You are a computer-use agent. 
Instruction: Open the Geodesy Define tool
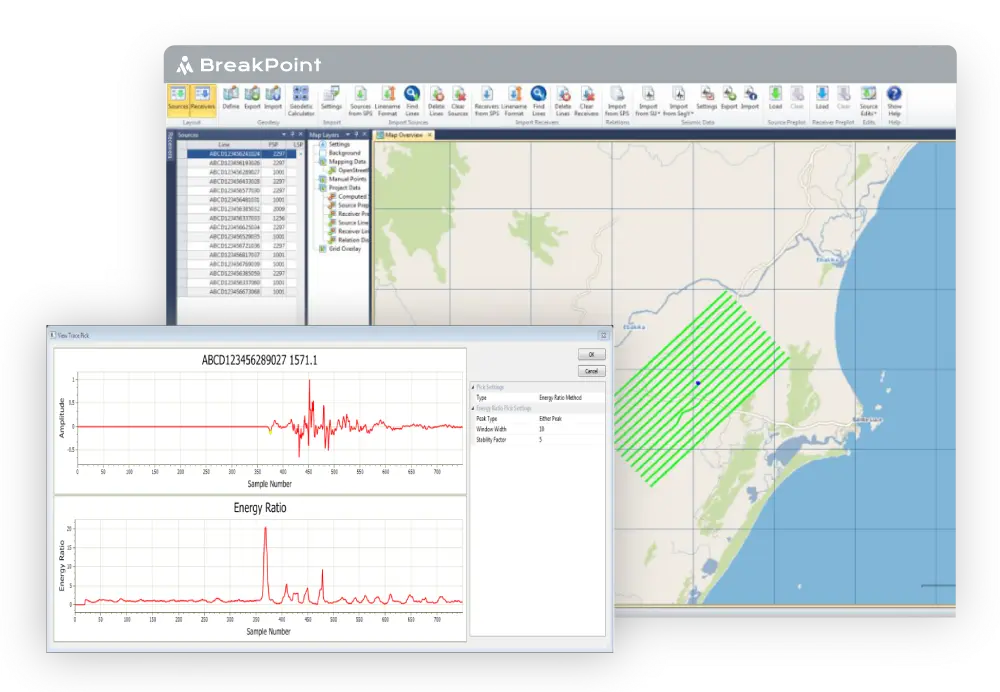point(231,98)
